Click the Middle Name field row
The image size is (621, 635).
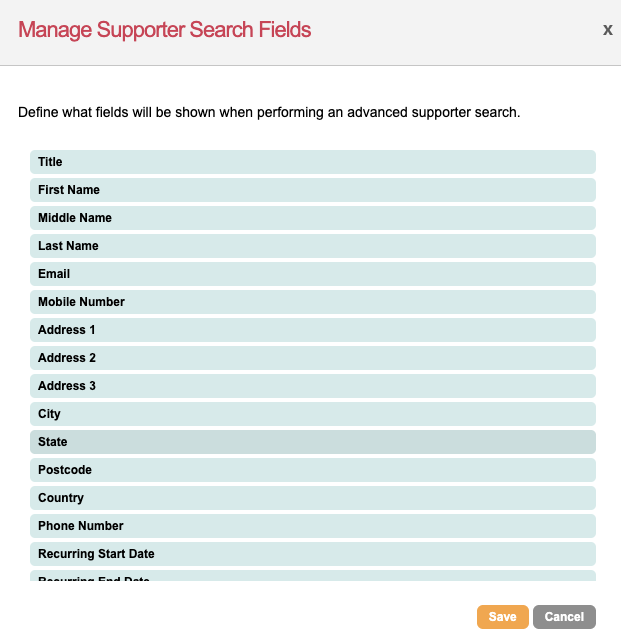pyautogui.click(x=313, y=218)
